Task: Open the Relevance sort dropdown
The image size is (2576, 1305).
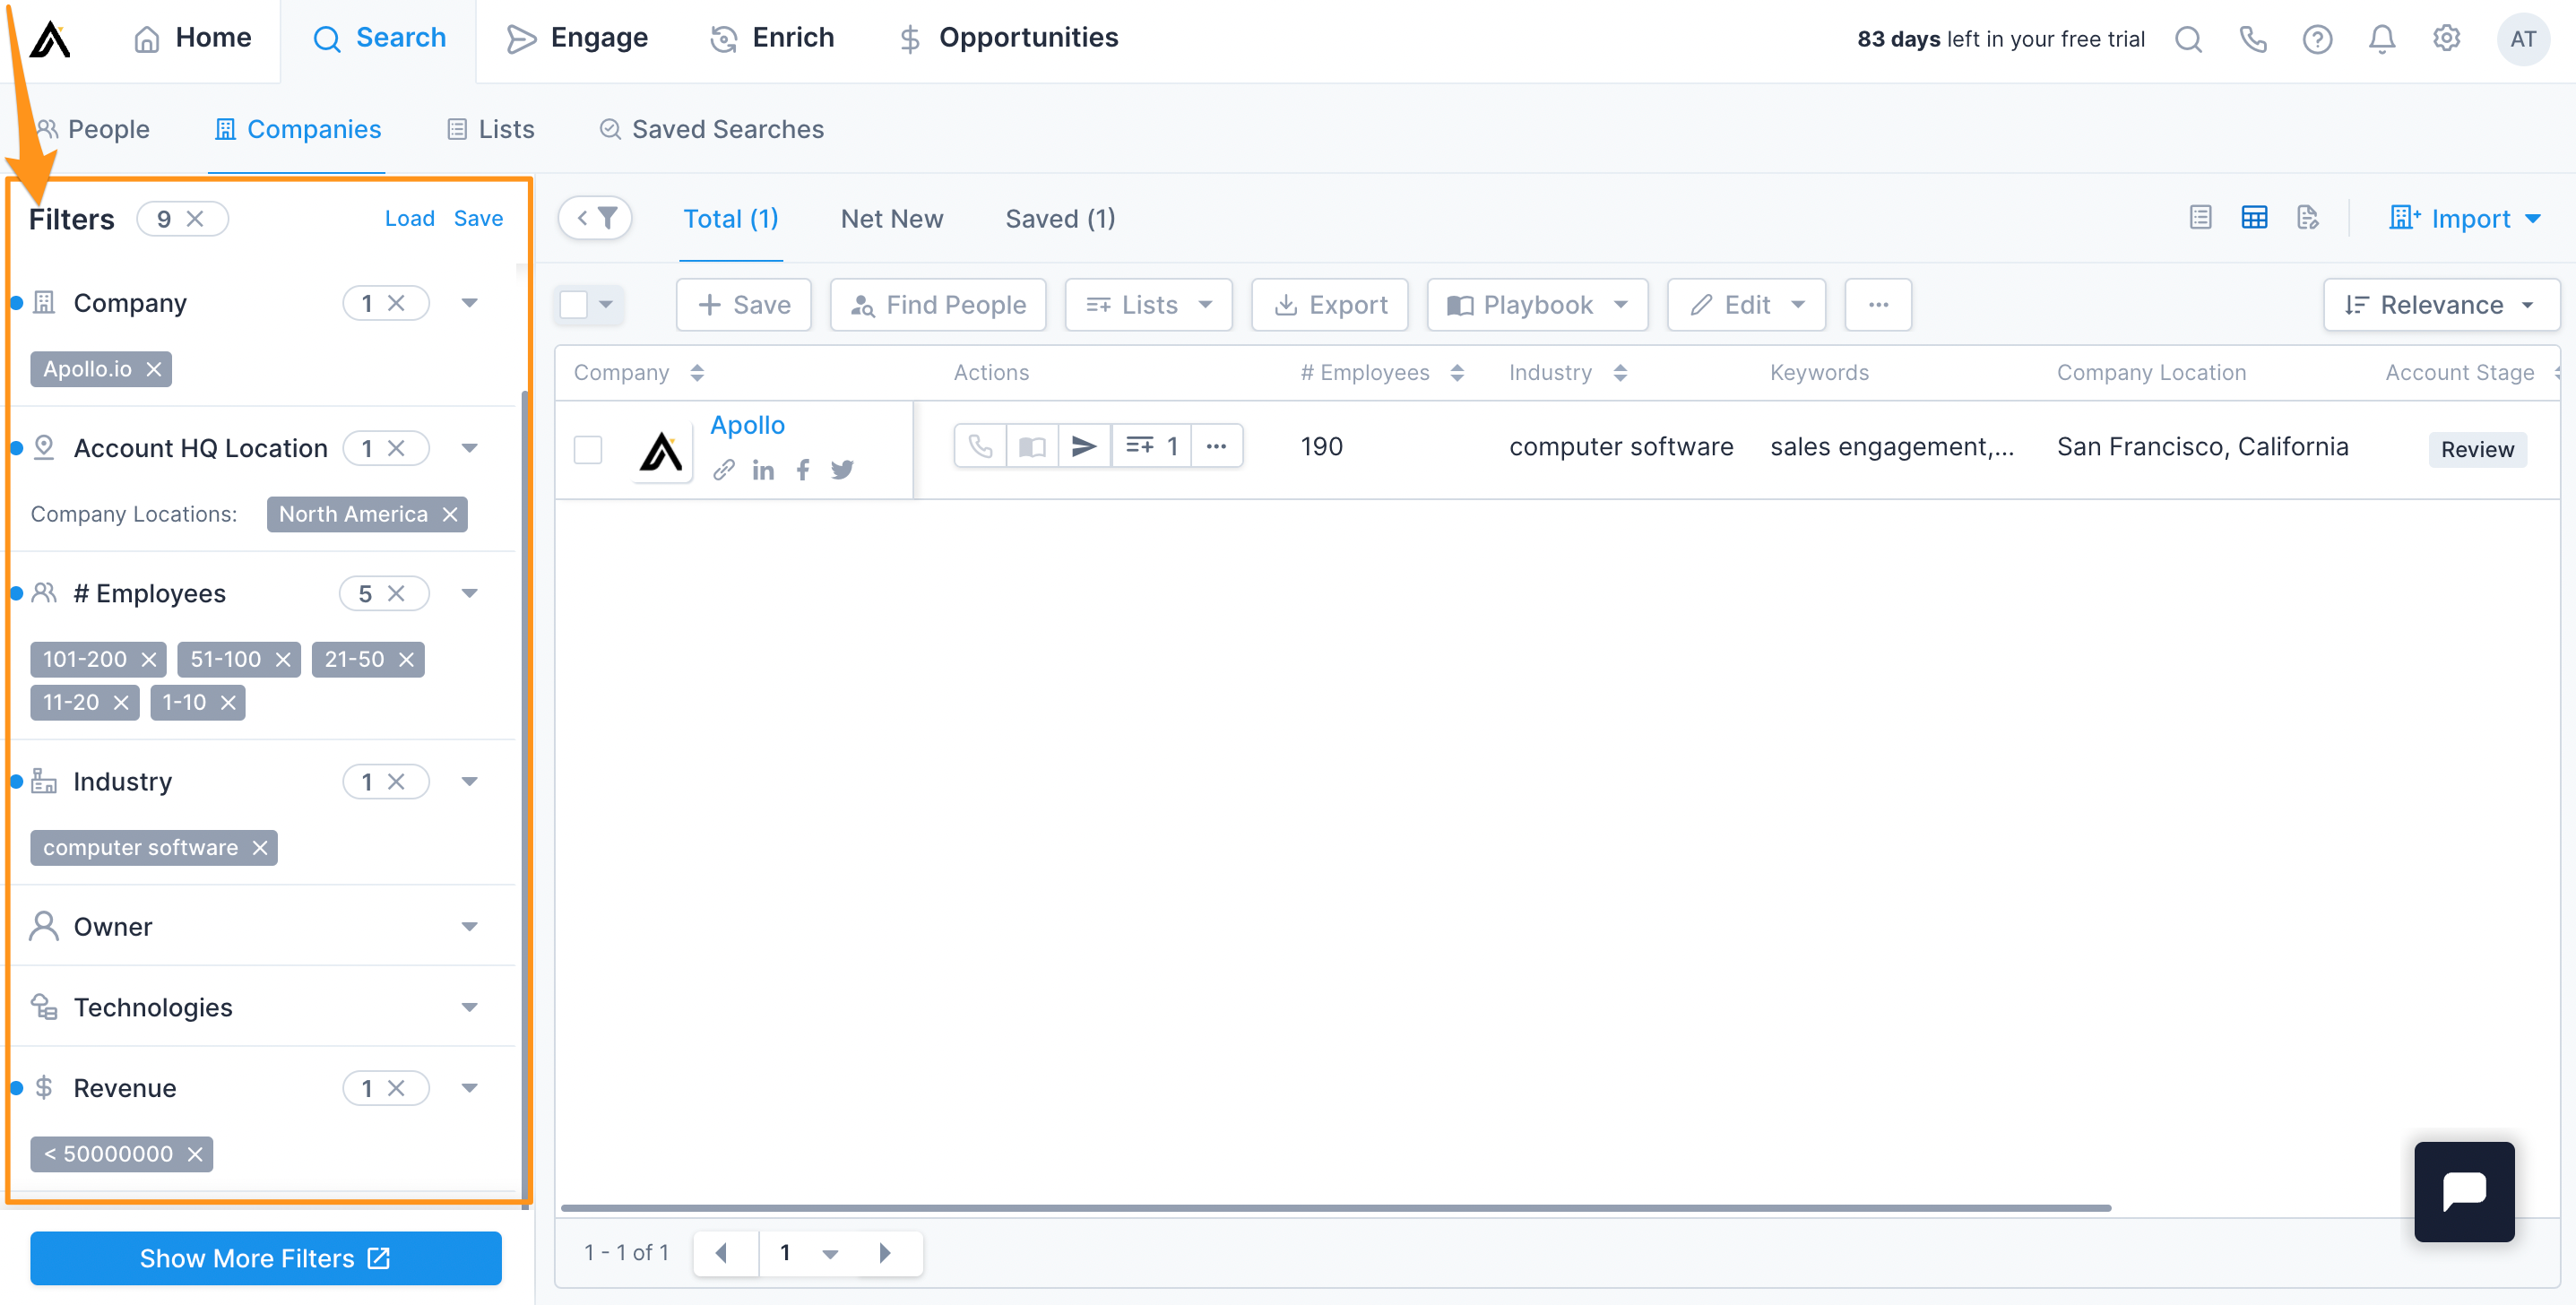Action: point(2440,305)
